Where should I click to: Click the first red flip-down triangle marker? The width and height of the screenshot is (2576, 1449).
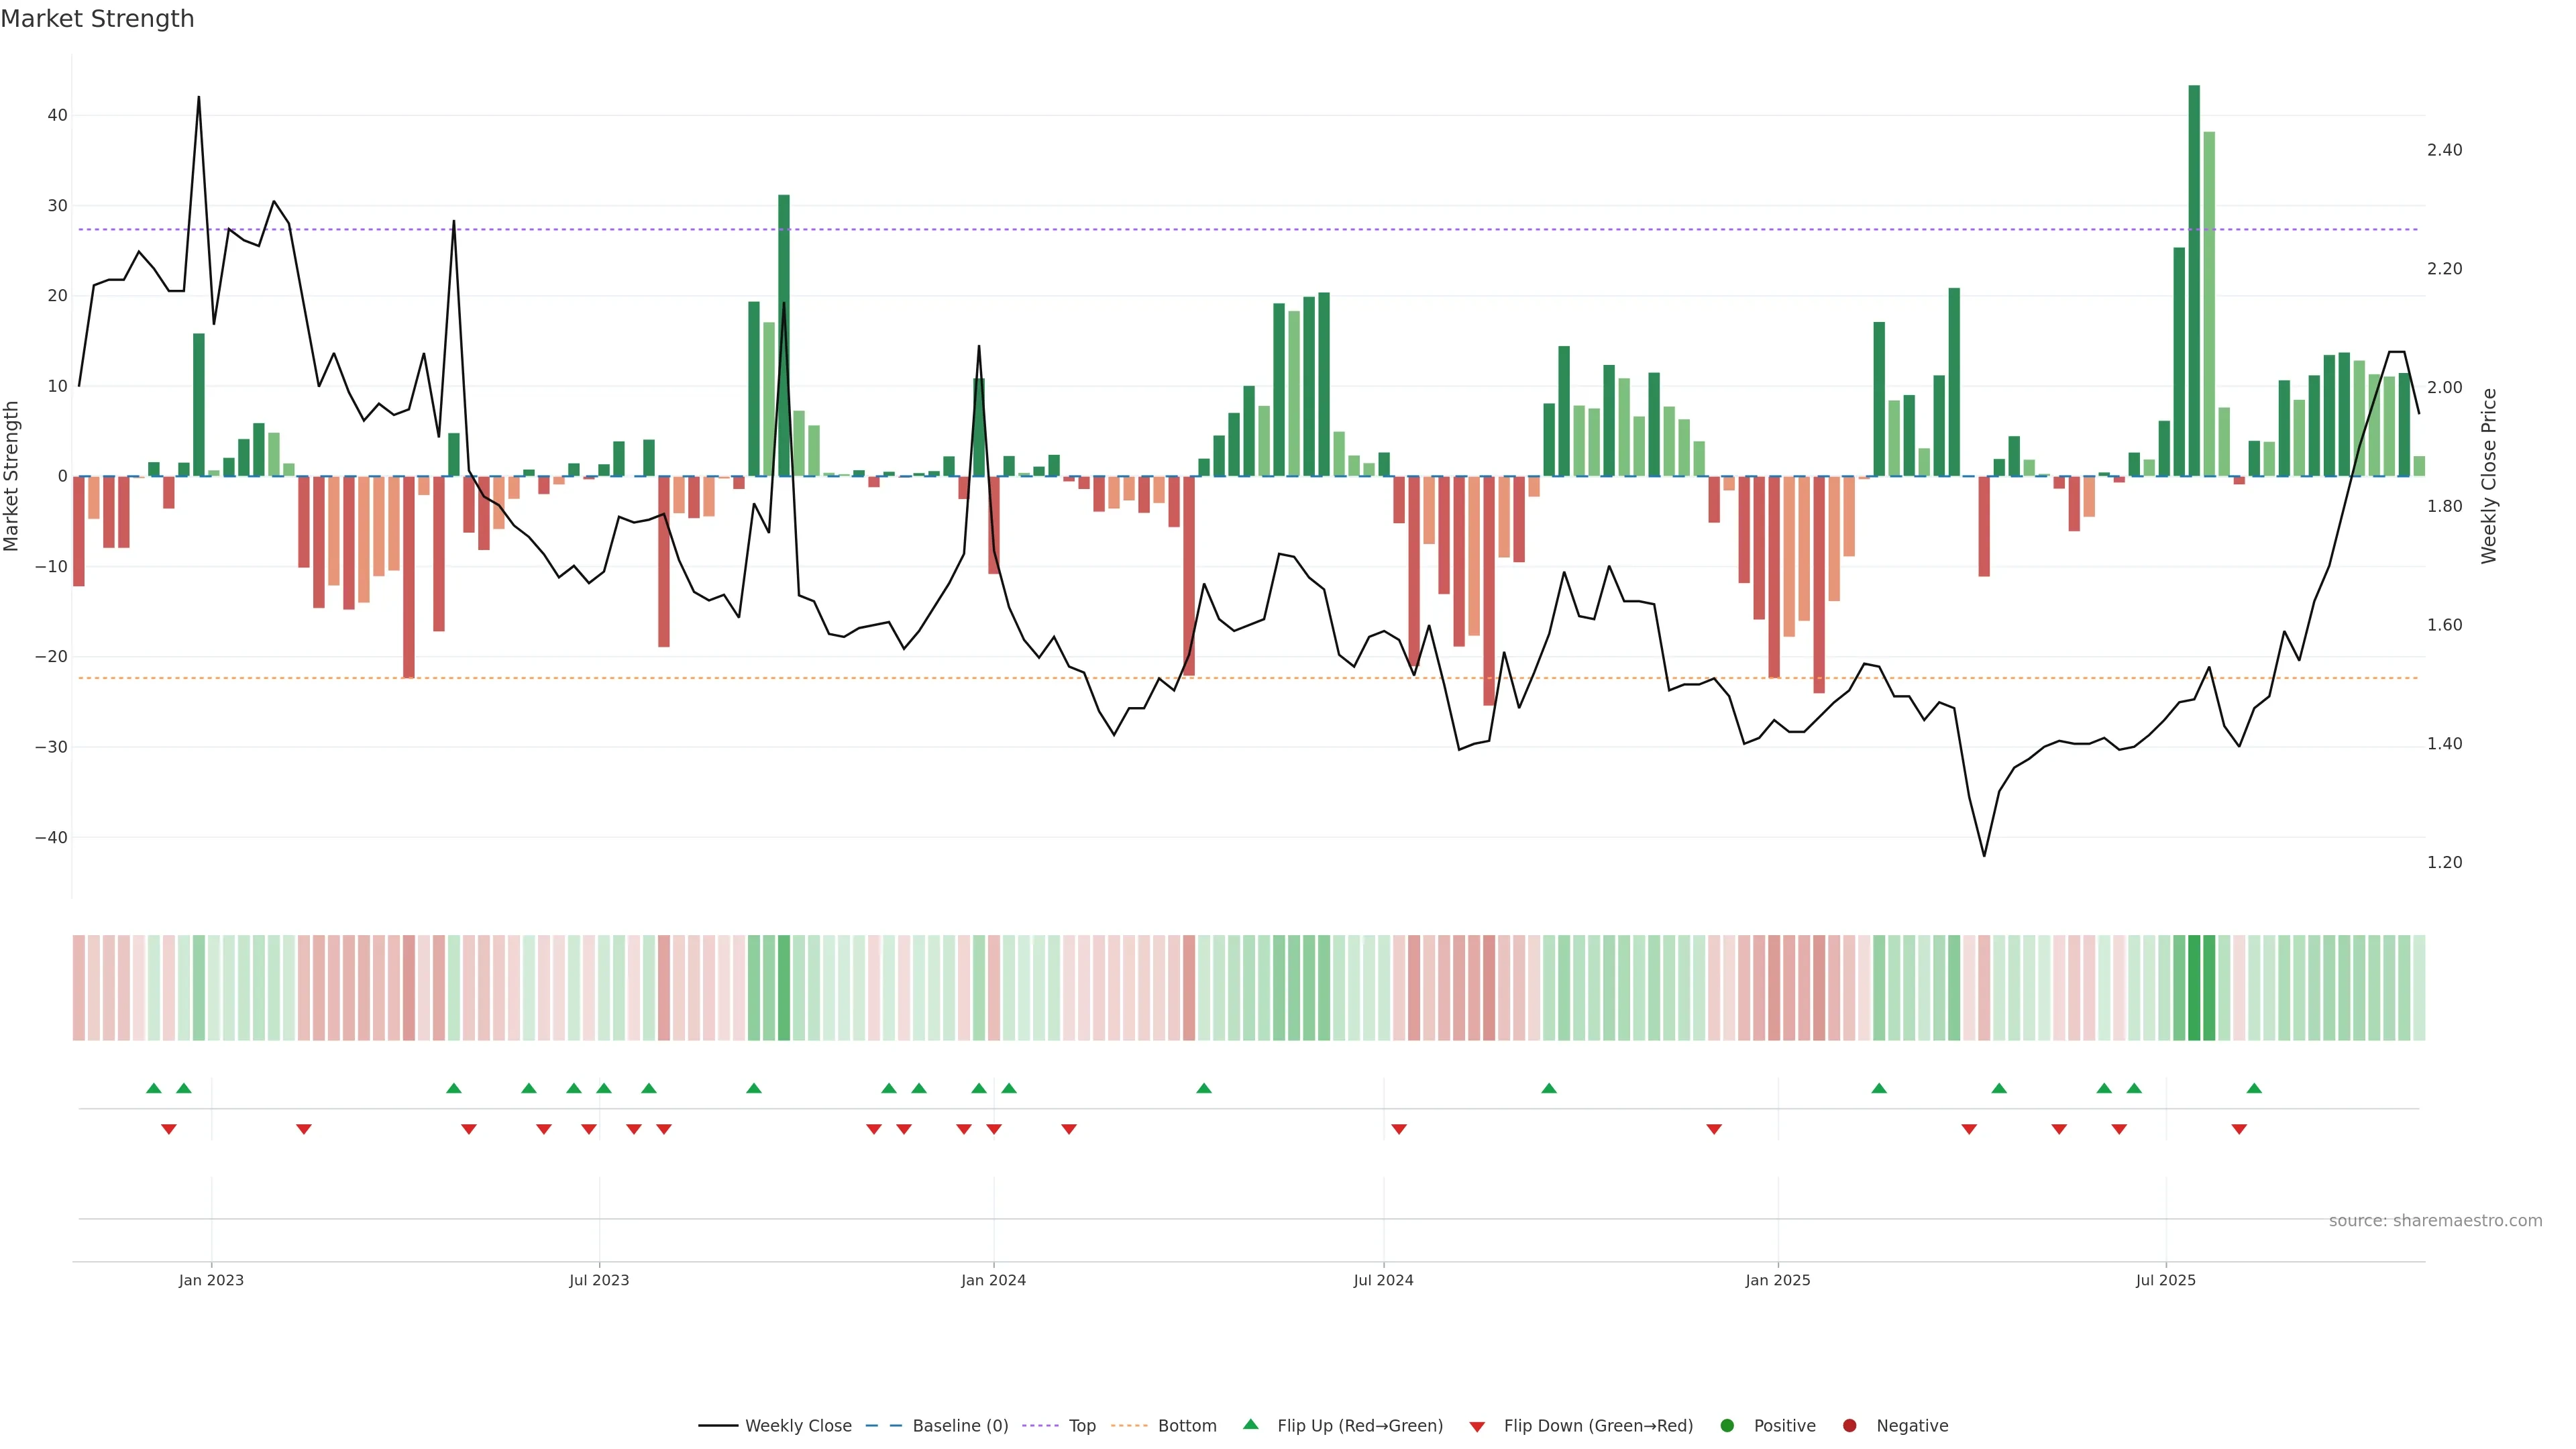tap(169, 1129)
